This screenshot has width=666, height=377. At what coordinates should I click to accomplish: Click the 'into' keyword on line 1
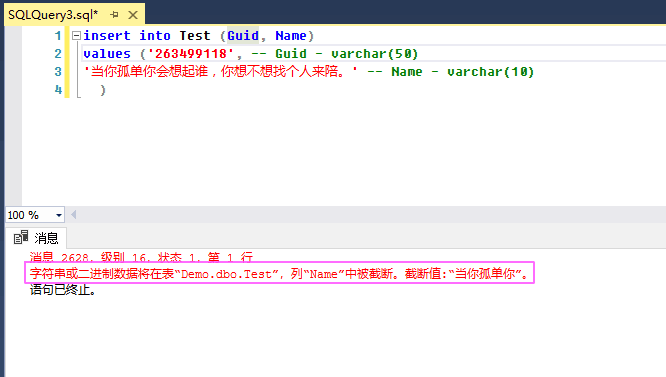click(155, 36)
